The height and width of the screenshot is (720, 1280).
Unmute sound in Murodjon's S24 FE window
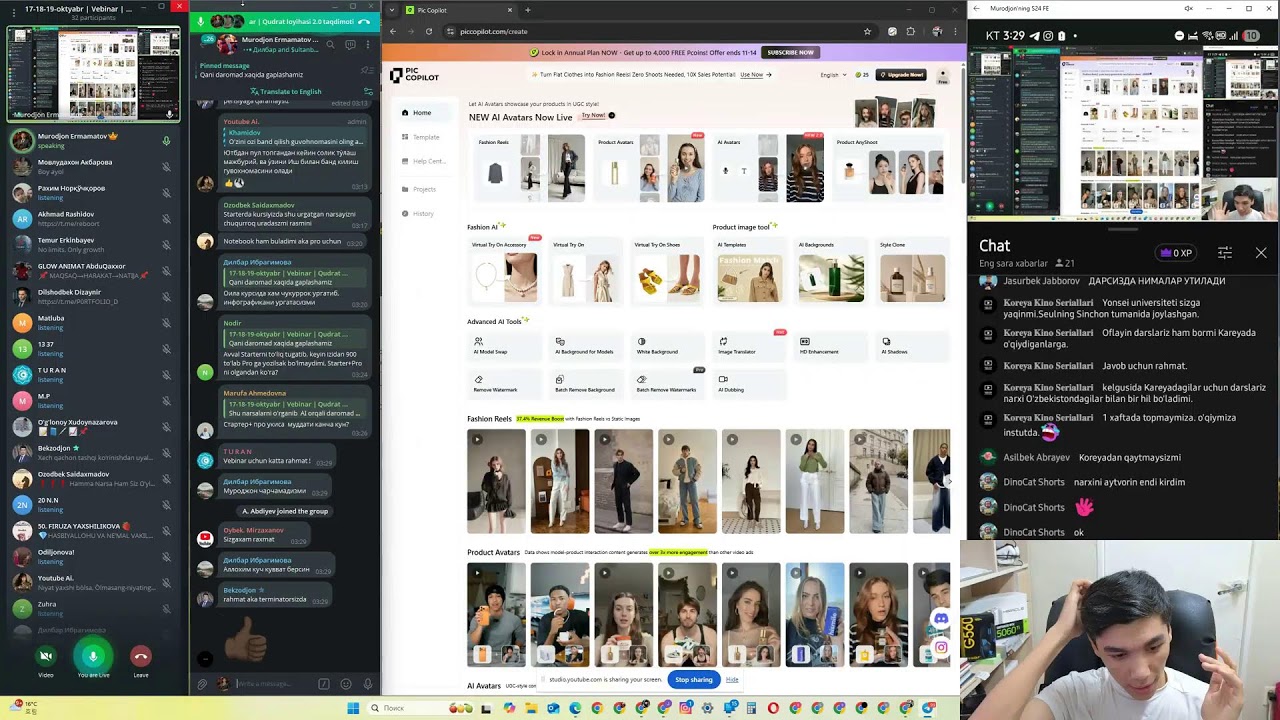1188,8
